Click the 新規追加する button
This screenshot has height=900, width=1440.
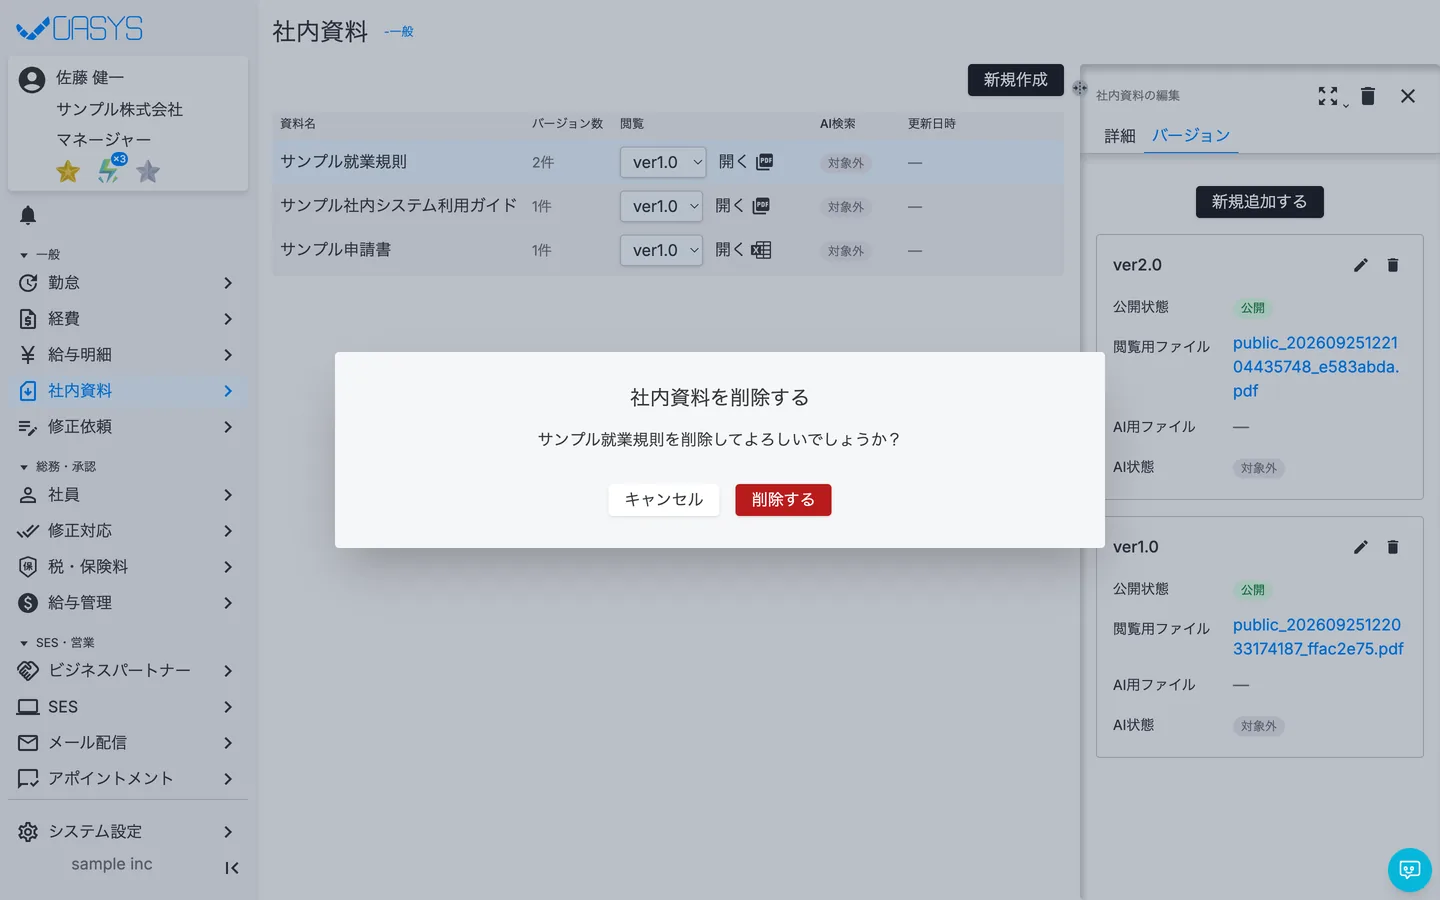click(x=1259, y=202)
